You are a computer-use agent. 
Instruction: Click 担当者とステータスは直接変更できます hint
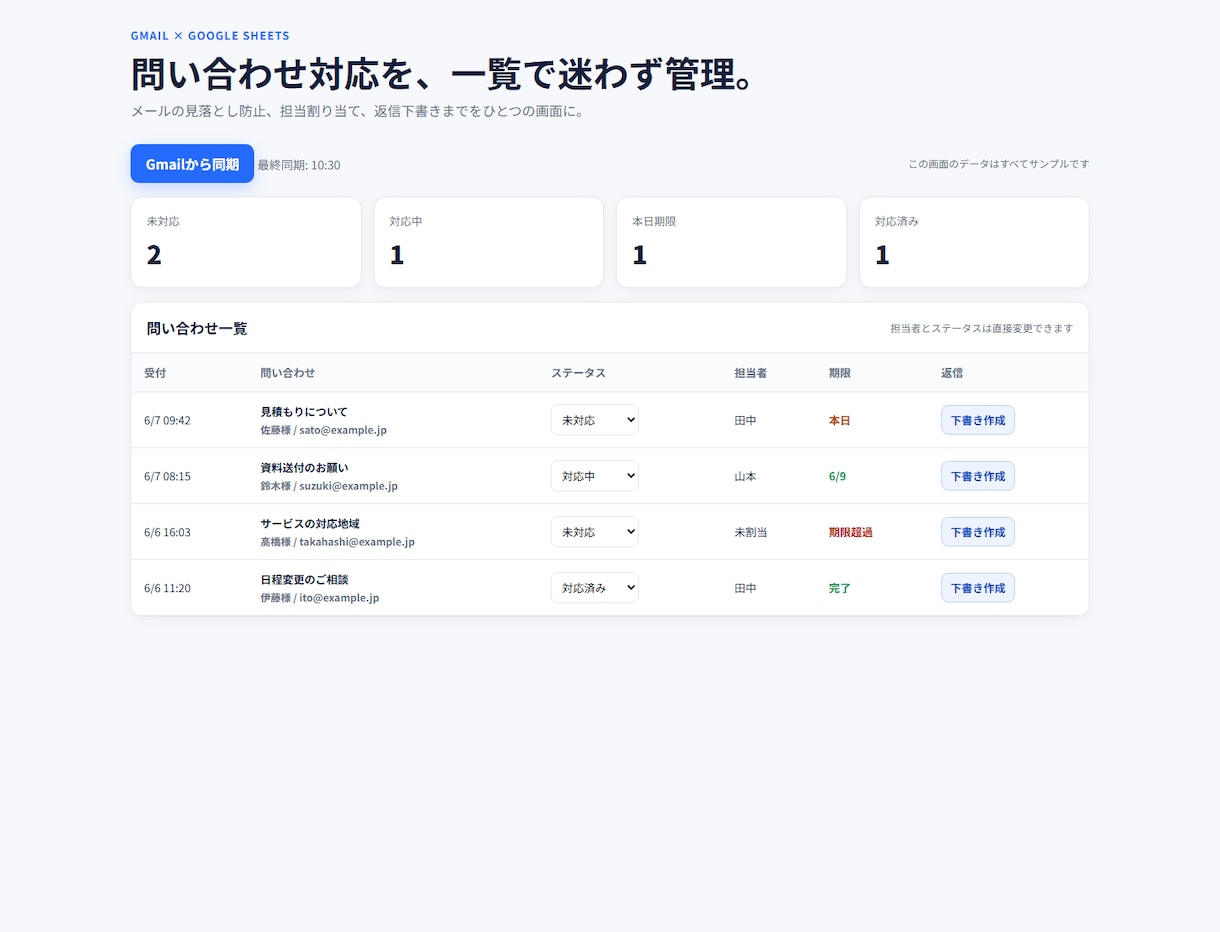982,328
